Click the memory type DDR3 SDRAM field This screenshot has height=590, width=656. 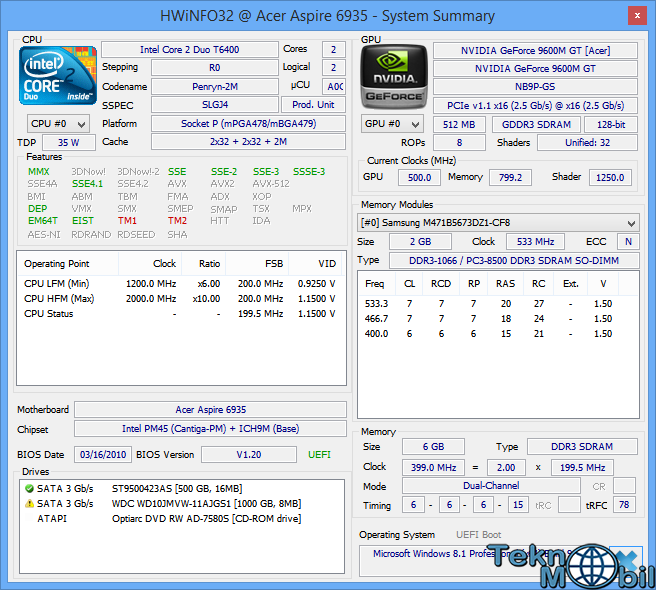[582, 447]
